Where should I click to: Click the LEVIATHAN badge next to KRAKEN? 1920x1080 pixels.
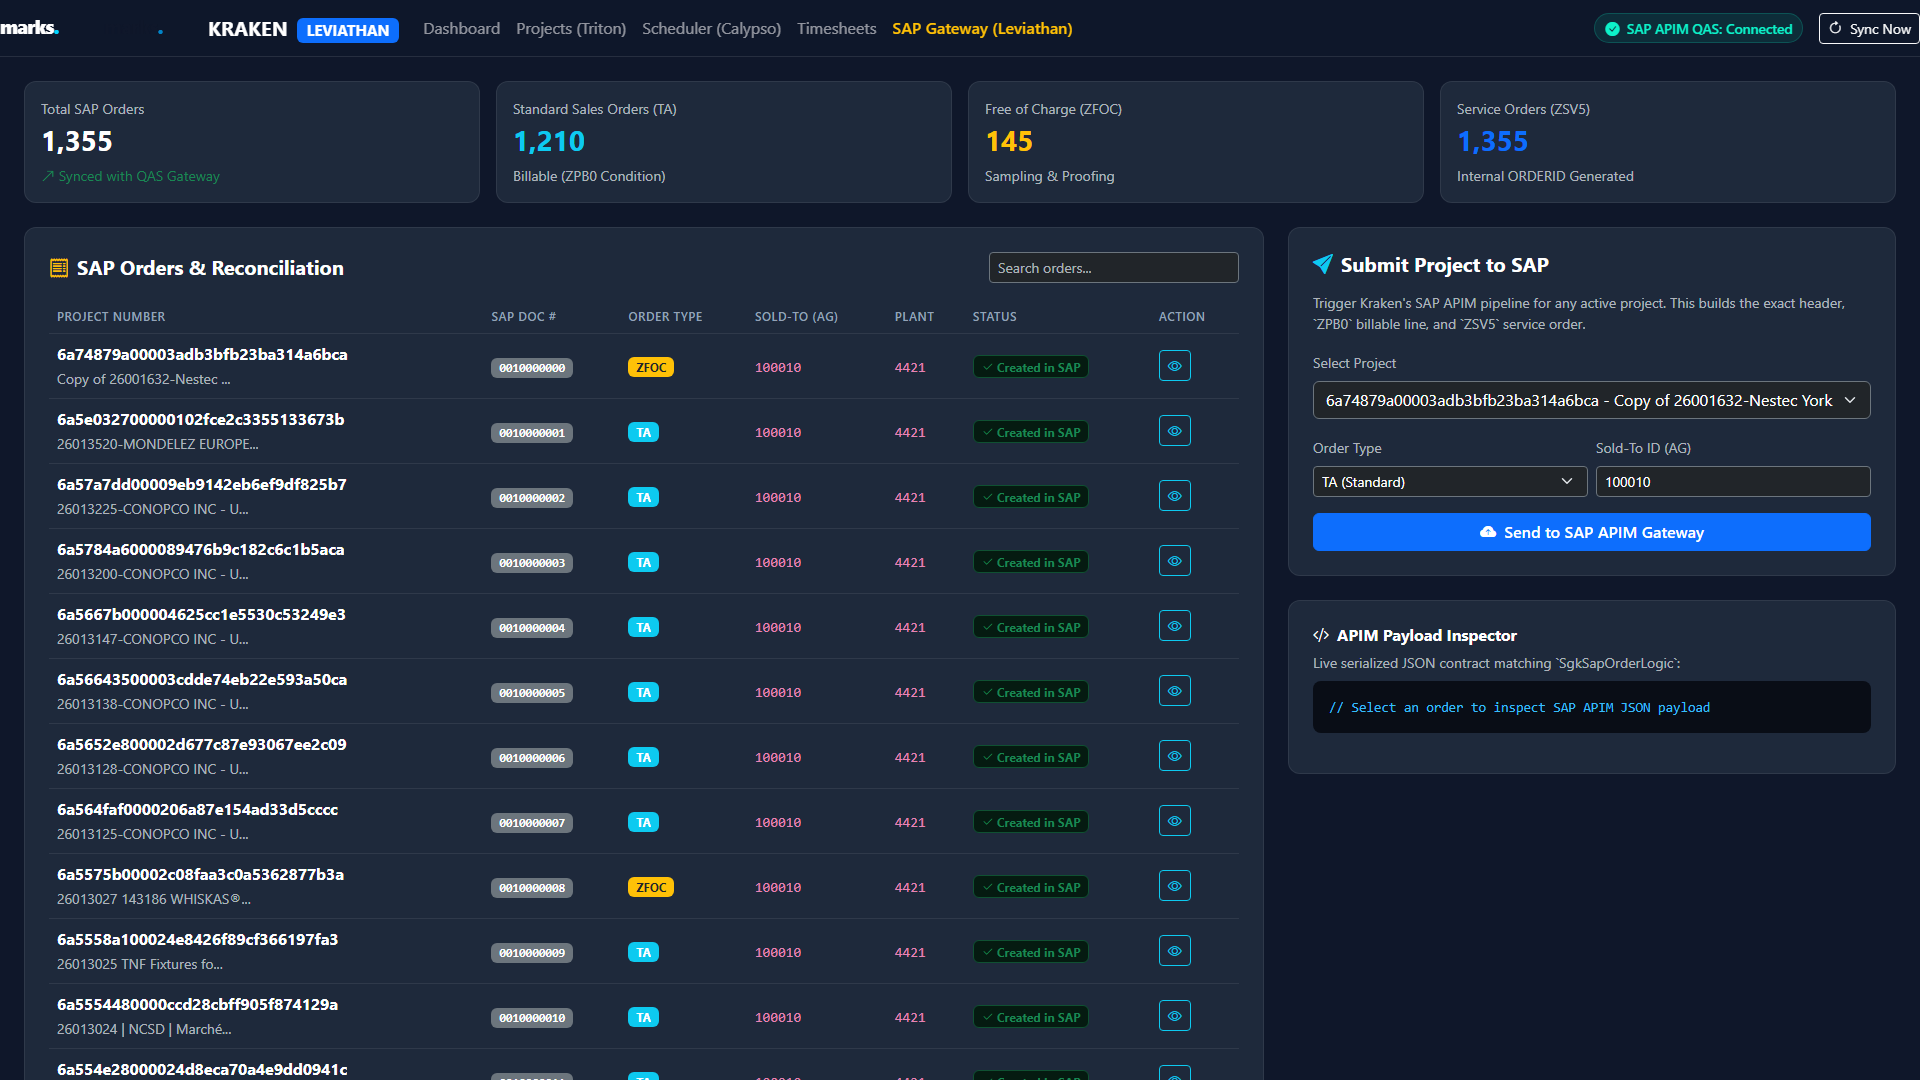(347, 30)
